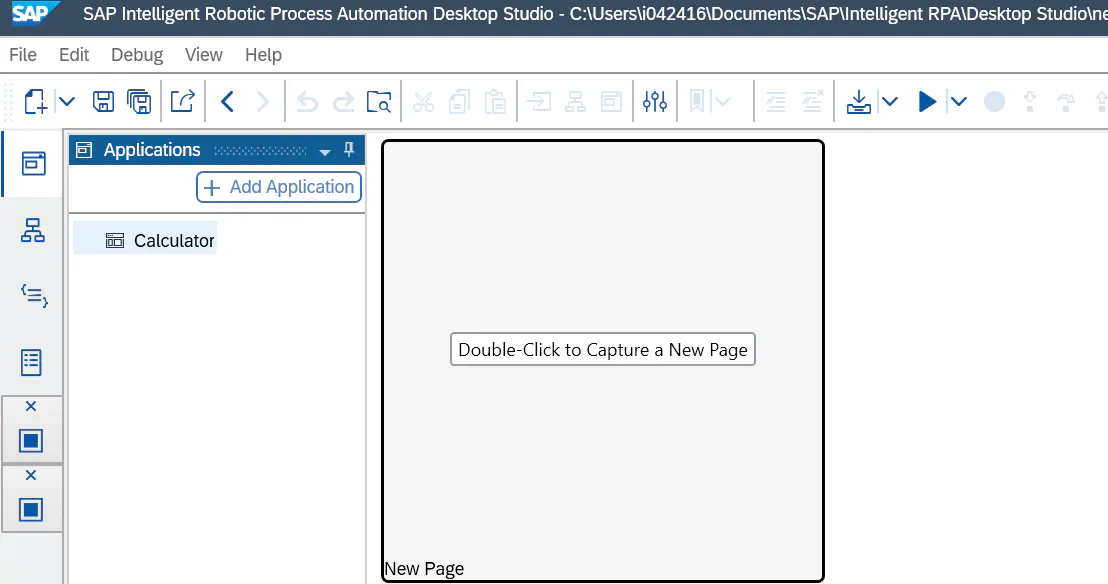Click the Step Over debug icon

(x=1066, y=102)
